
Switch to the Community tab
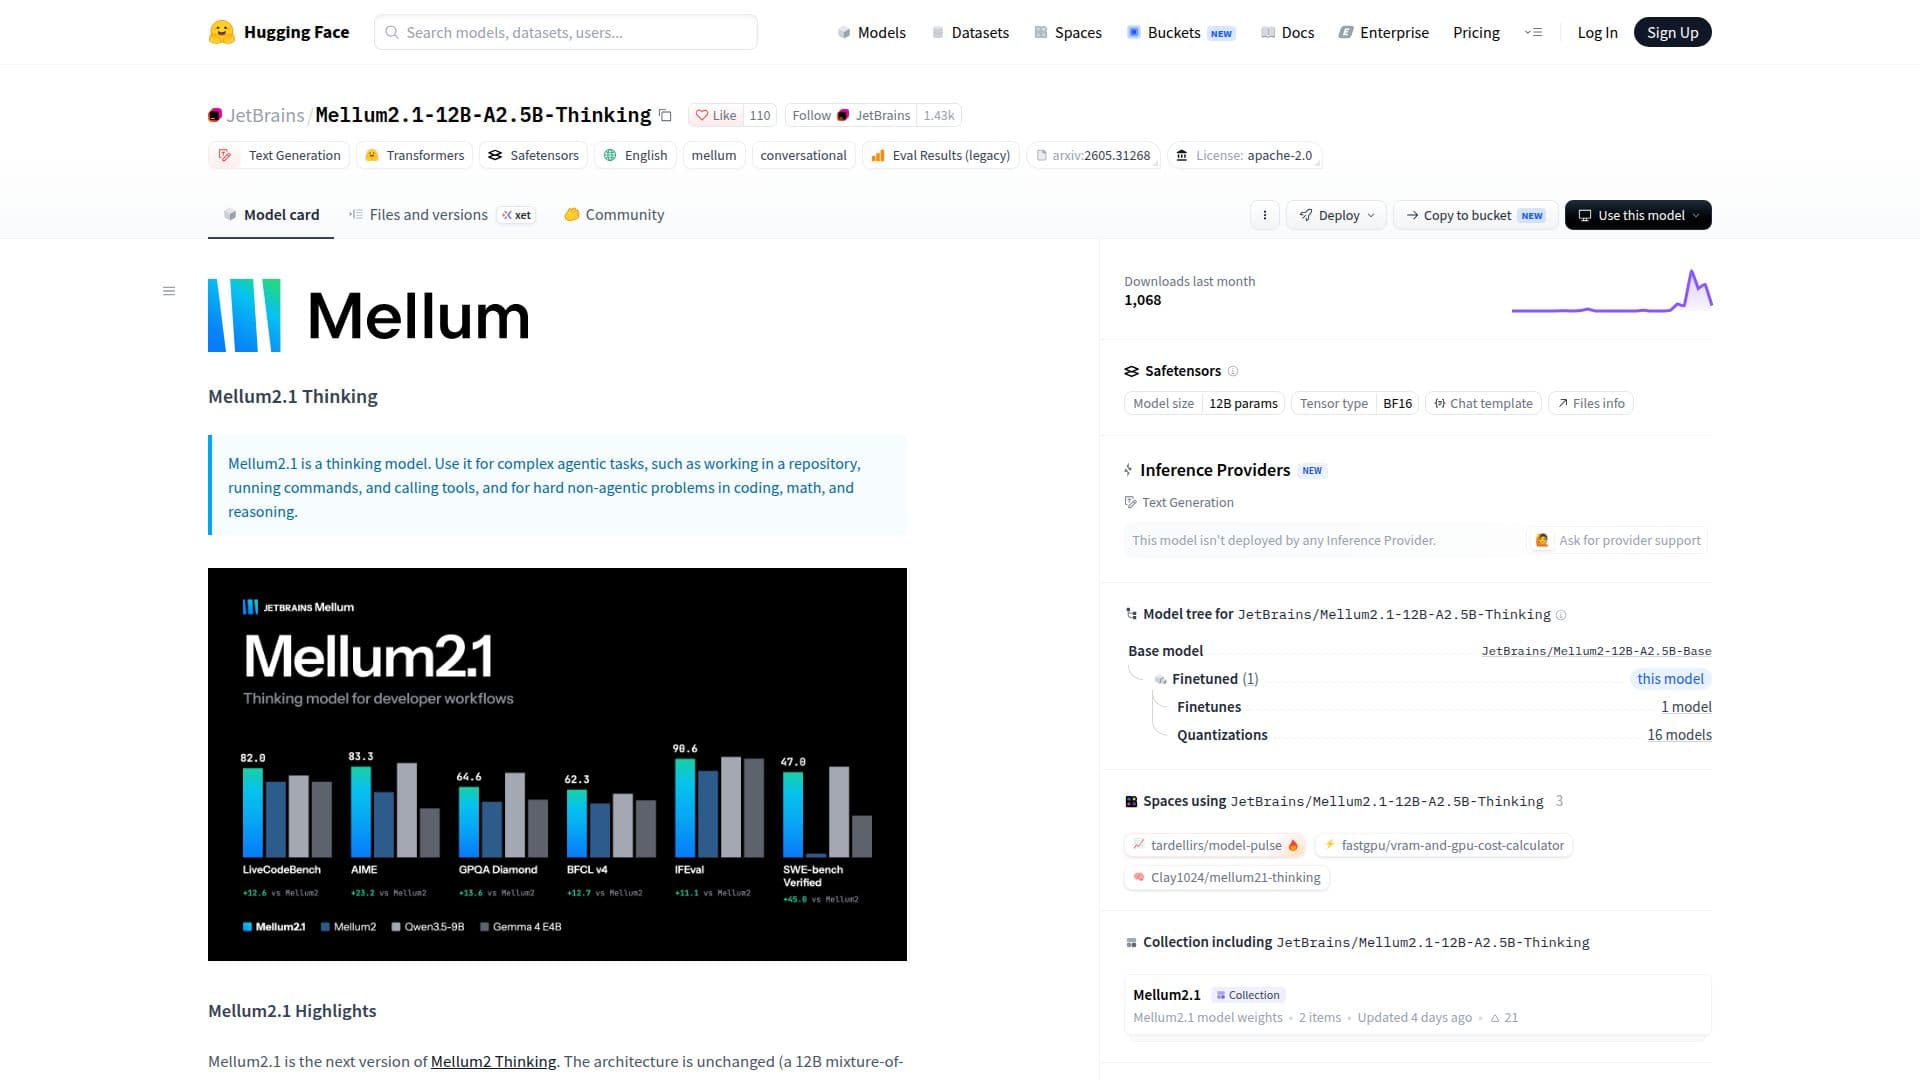614,215
